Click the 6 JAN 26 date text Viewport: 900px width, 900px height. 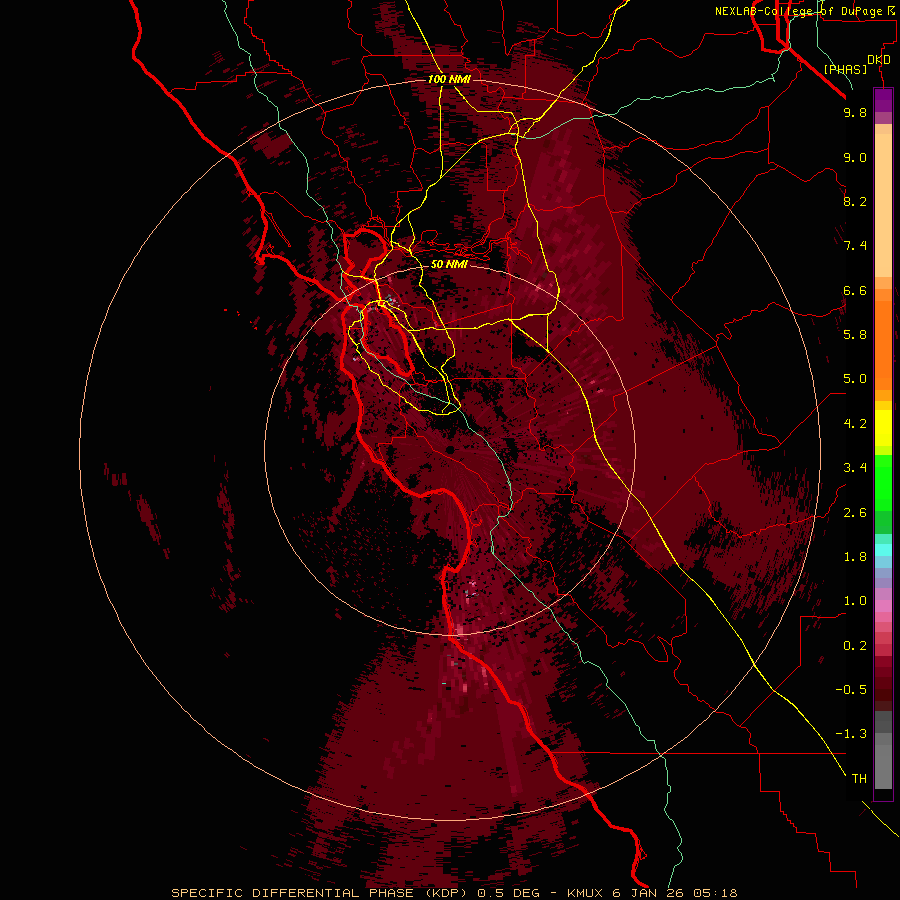click(649, 893)
